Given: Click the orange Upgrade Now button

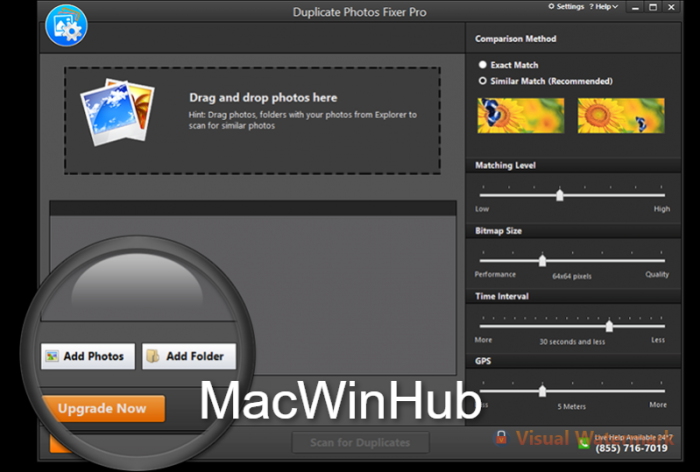Looking at the screenshot, I should click(x=104, y=408).
